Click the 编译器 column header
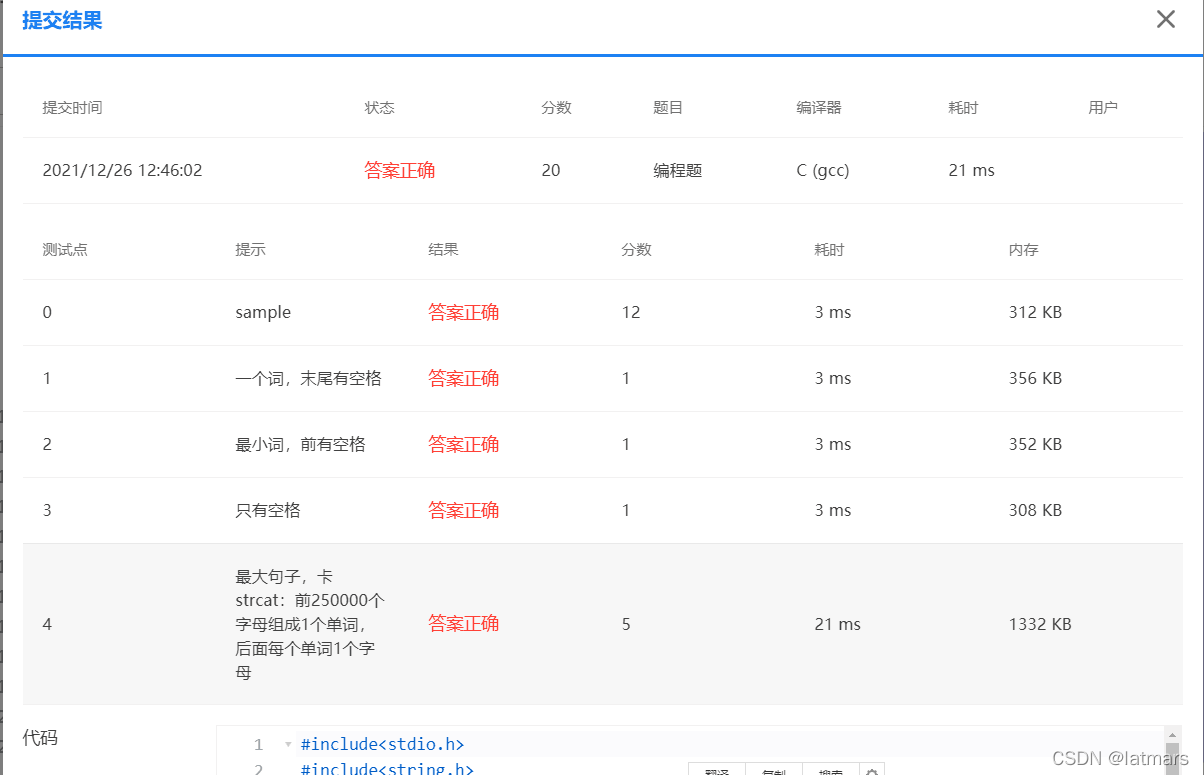Screen dimensions: 1204x775 [x=819, y=108]
